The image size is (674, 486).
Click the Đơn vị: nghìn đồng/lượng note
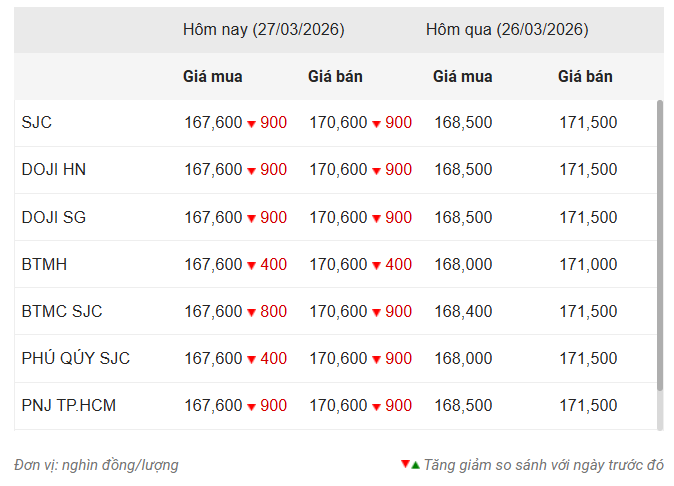pyautogui.click(x=97, y=465)
